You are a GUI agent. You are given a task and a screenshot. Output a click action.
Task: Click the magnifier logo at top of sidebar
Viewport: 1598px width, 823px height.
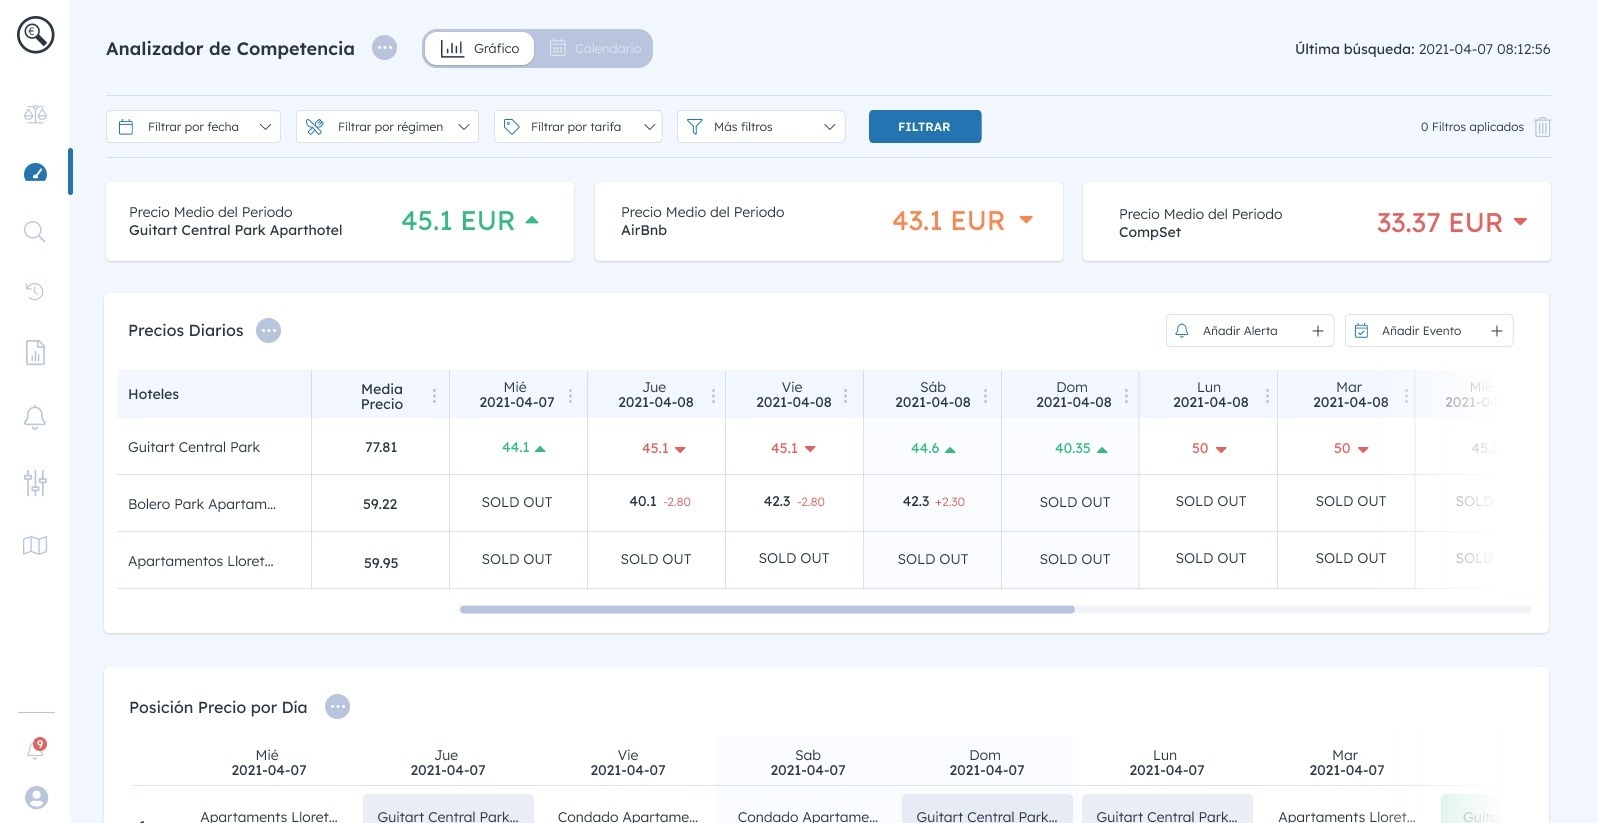click(35, 35)
